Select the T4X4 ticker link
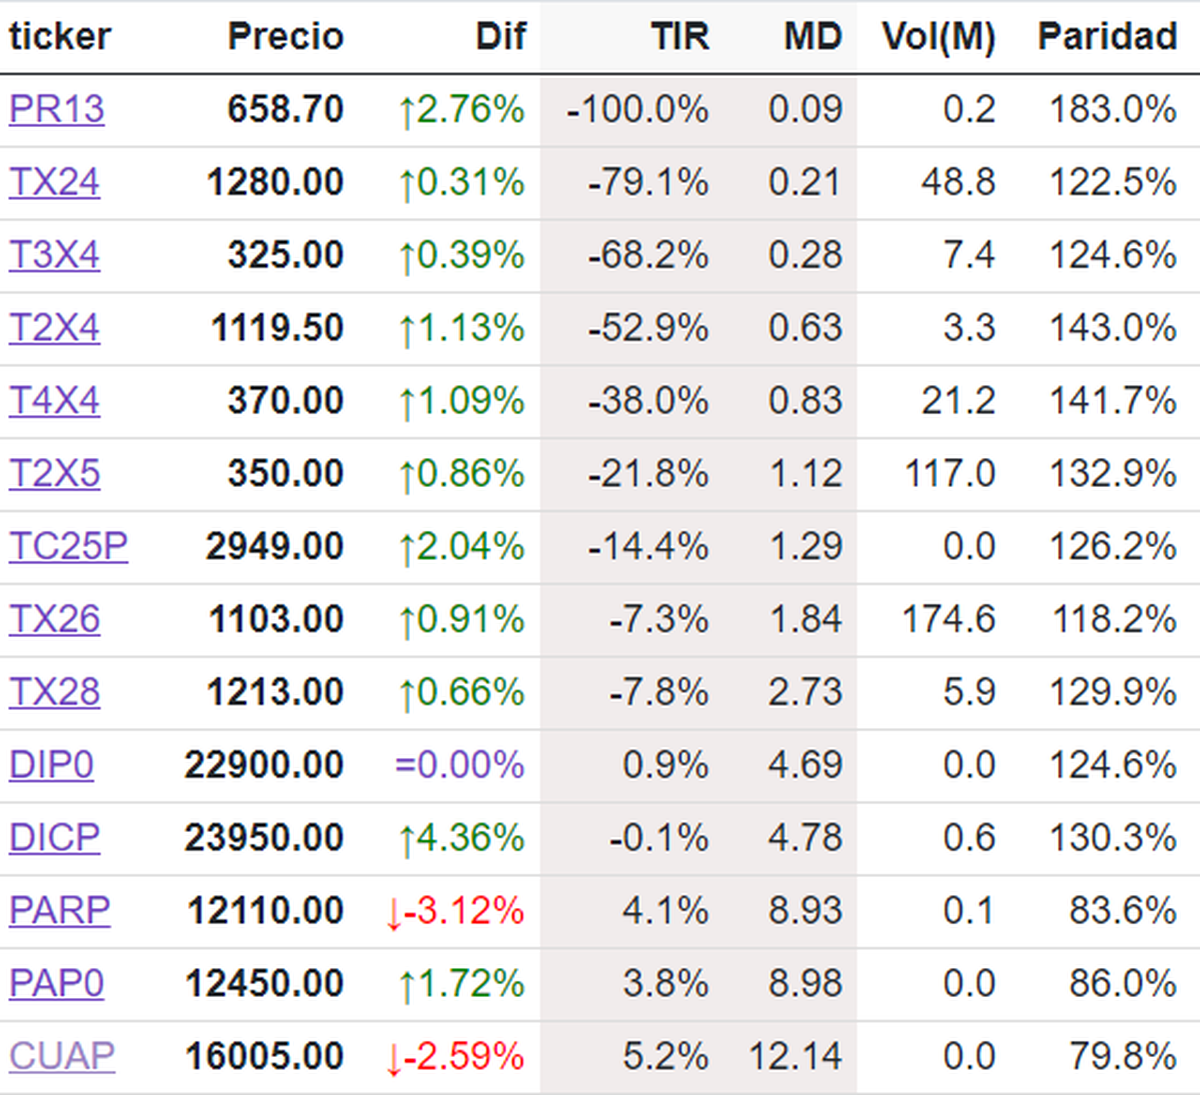The image size is (1200, 1095). tap(54, 401)
